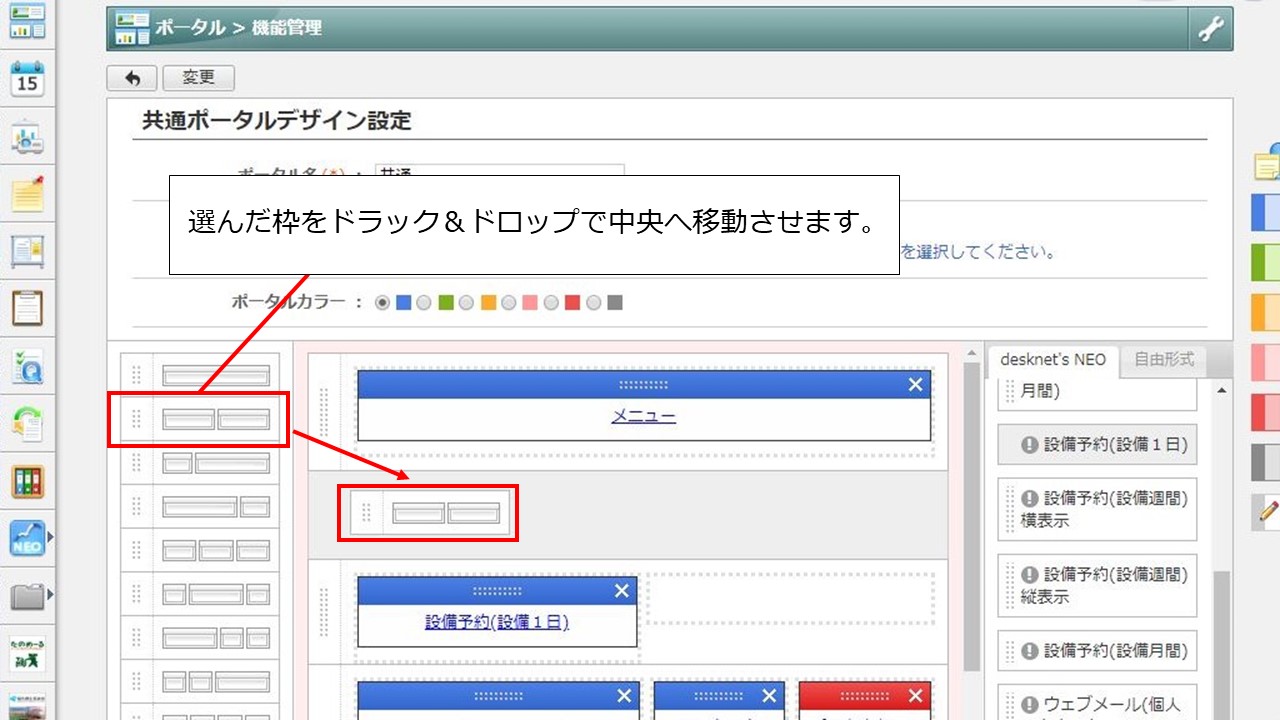Click the green portal color swatch
Viewport: 1280px width, 720px height.
pos(446,302)
